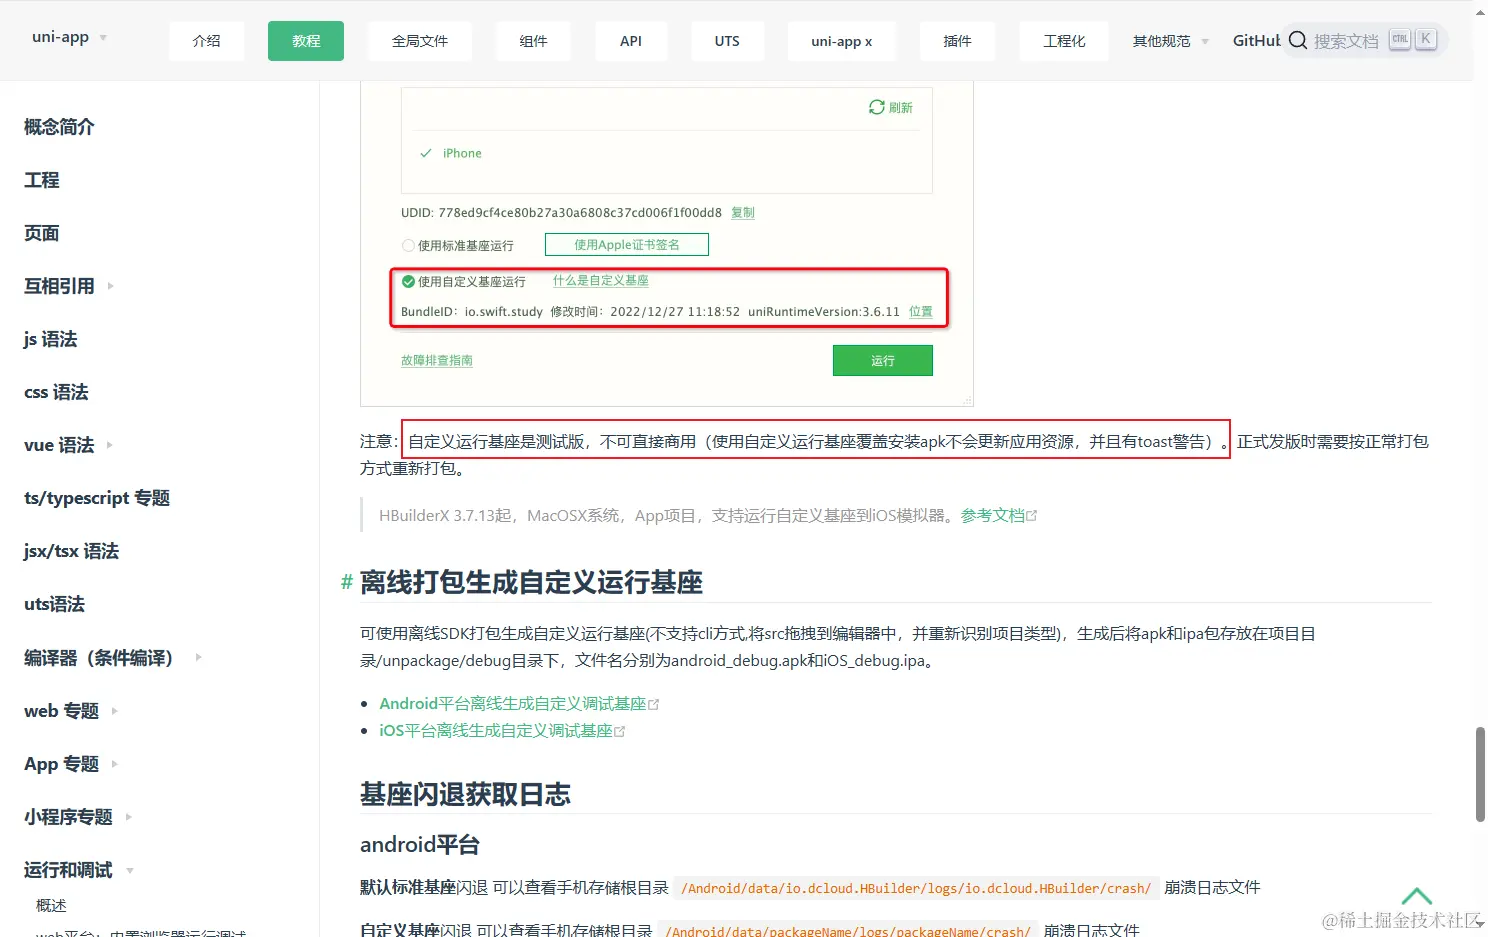The image size is (1488, 937).
Task: Click the 基座闪退获取日志 heading
Action: pos(465,795)
